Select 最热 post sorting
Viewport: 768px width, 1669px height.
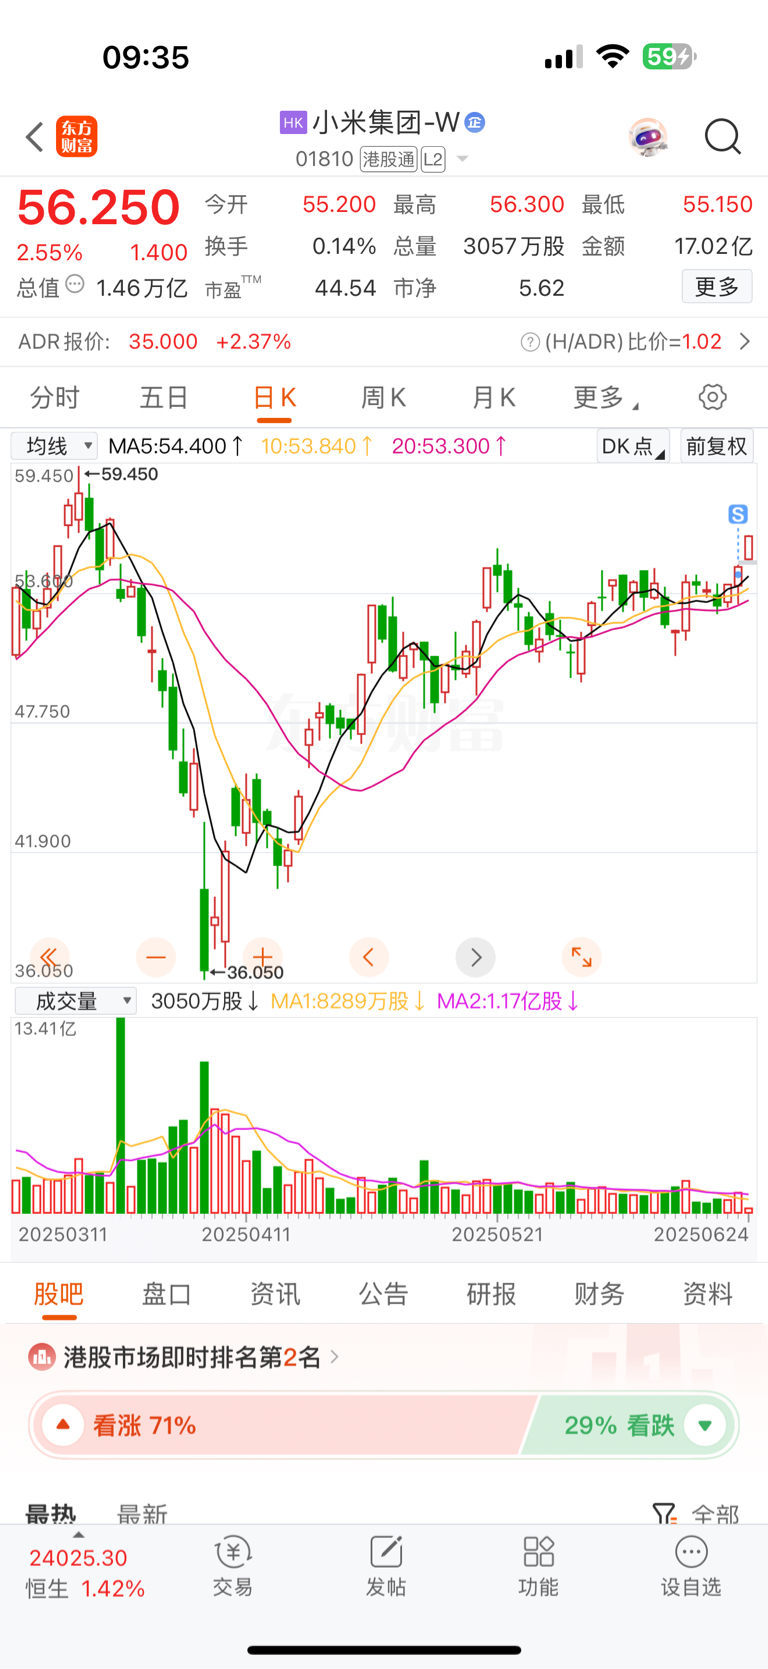[51, 1514]
